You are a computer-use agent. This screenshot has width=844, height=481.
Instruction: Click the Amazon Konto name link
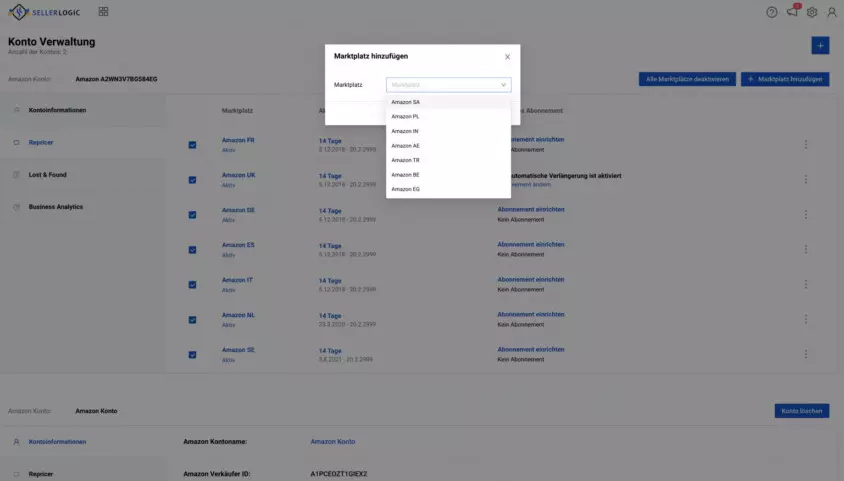333,441
